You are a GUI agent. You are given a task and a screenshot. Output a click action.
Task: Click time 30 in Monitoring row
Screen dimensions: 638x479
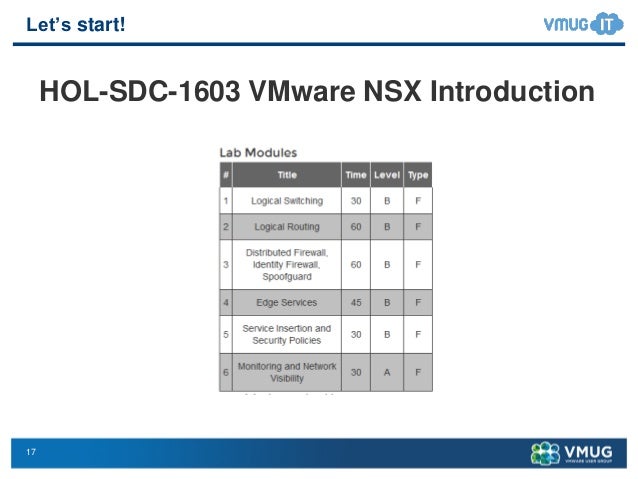click(x=356, y=372)
